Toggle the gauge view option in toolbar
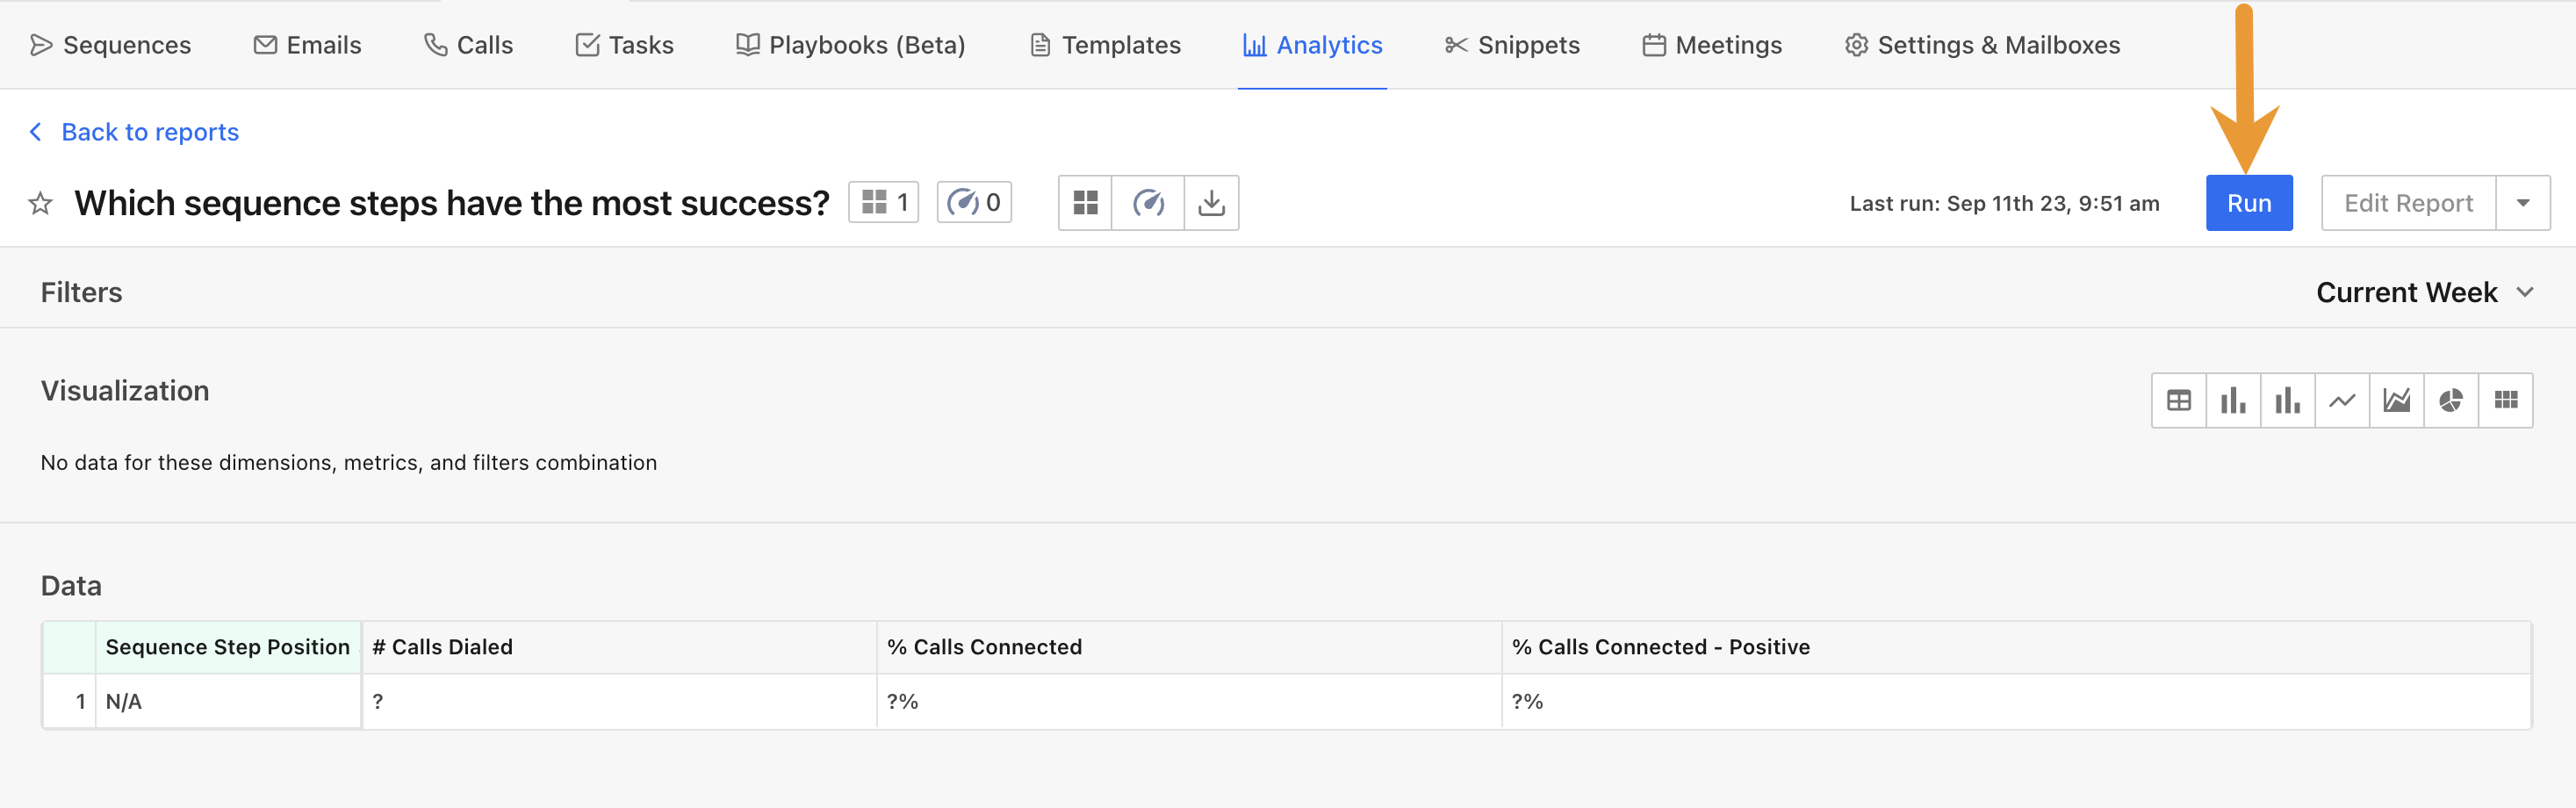2576x808 pixels. click(x=1148, y=202)
